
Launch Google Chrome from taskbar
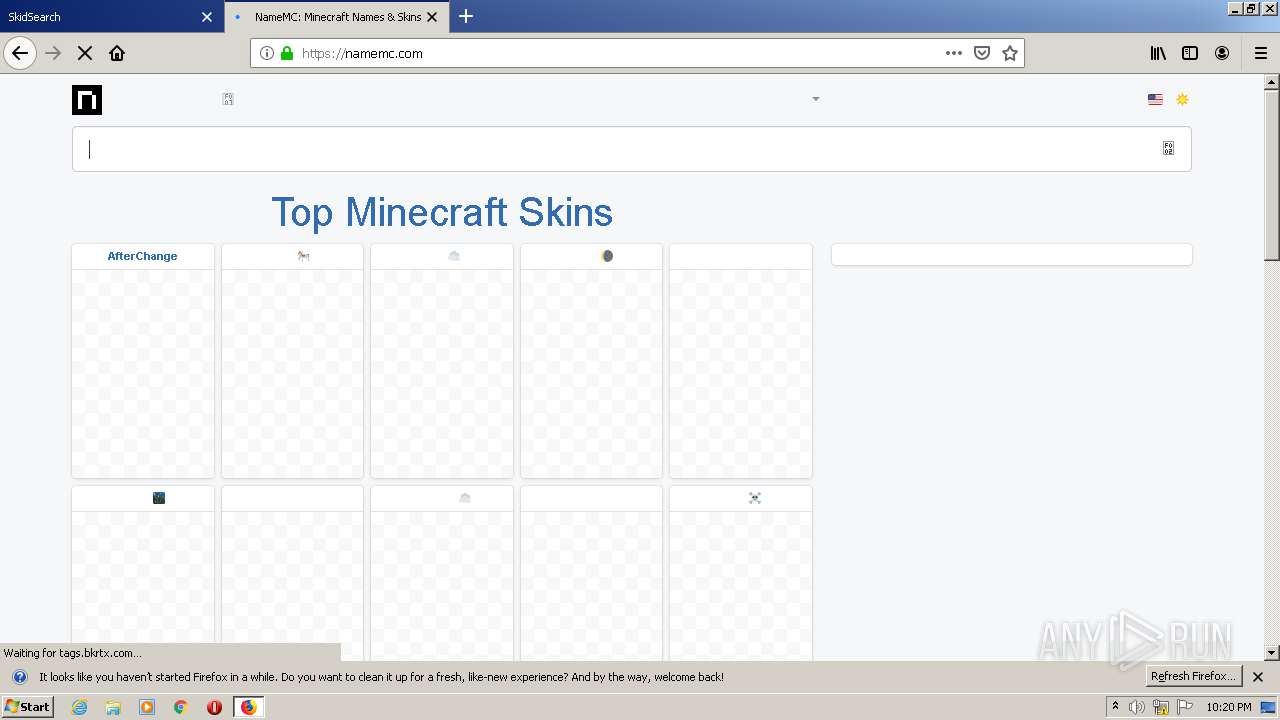coord(180,707)
